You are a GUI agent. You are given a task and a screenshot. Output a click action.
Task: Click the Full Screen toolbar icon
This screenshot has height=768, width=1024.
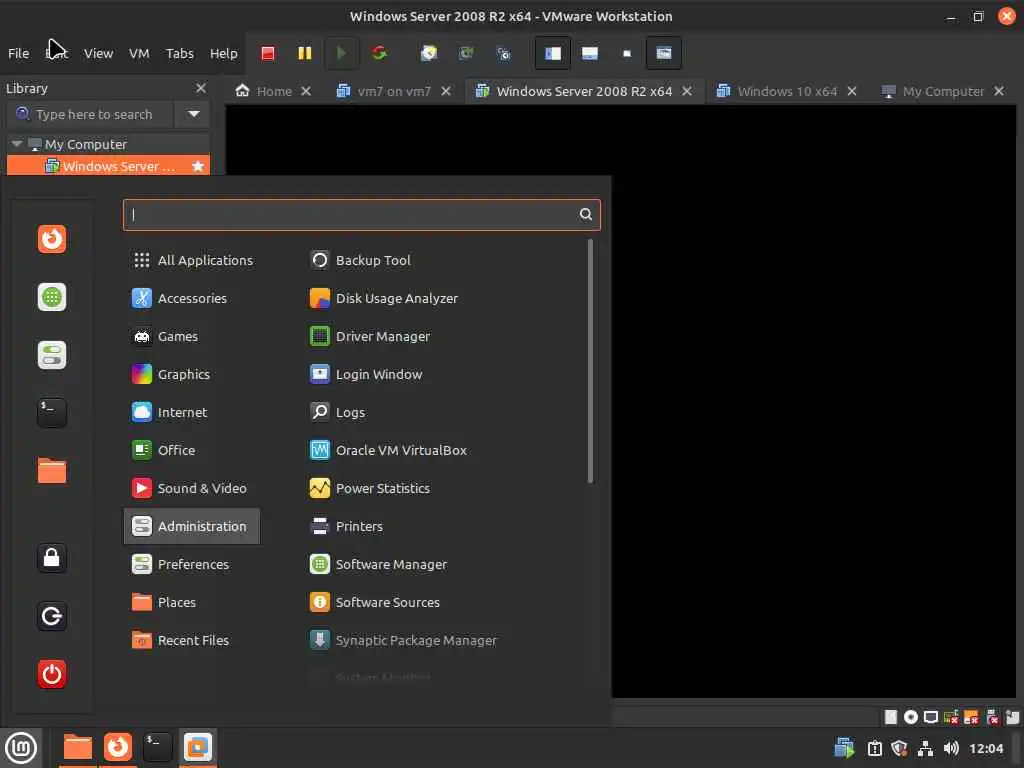click(x=627, y=53)
